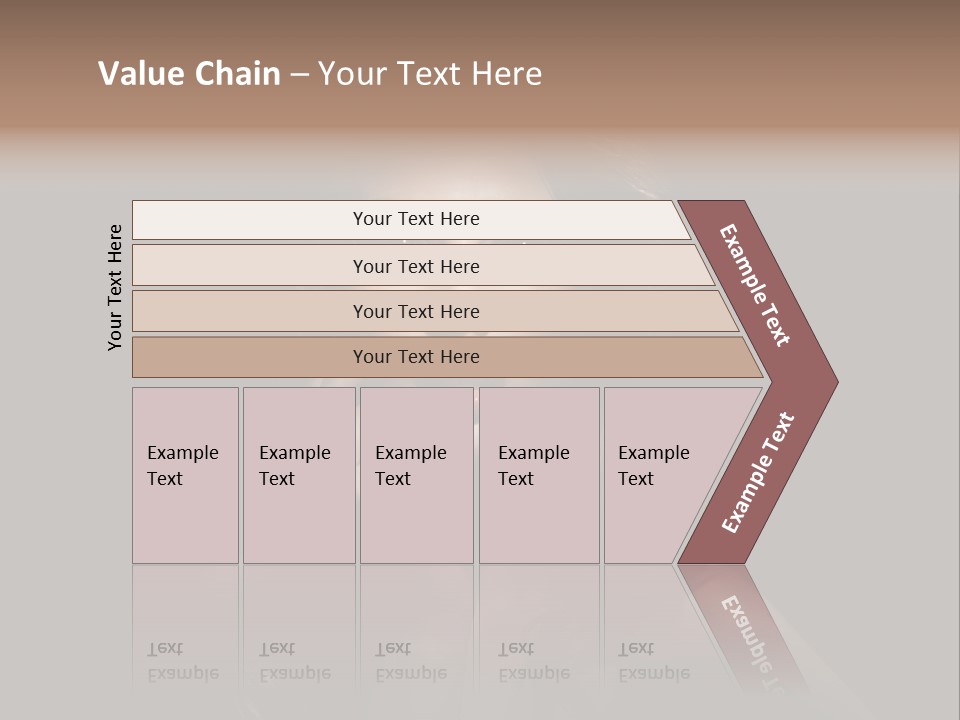Viewport: 960px width, 720px height.
Task: Click the darkest bottom "Your Text Here" bar
Action: [415, 357]
